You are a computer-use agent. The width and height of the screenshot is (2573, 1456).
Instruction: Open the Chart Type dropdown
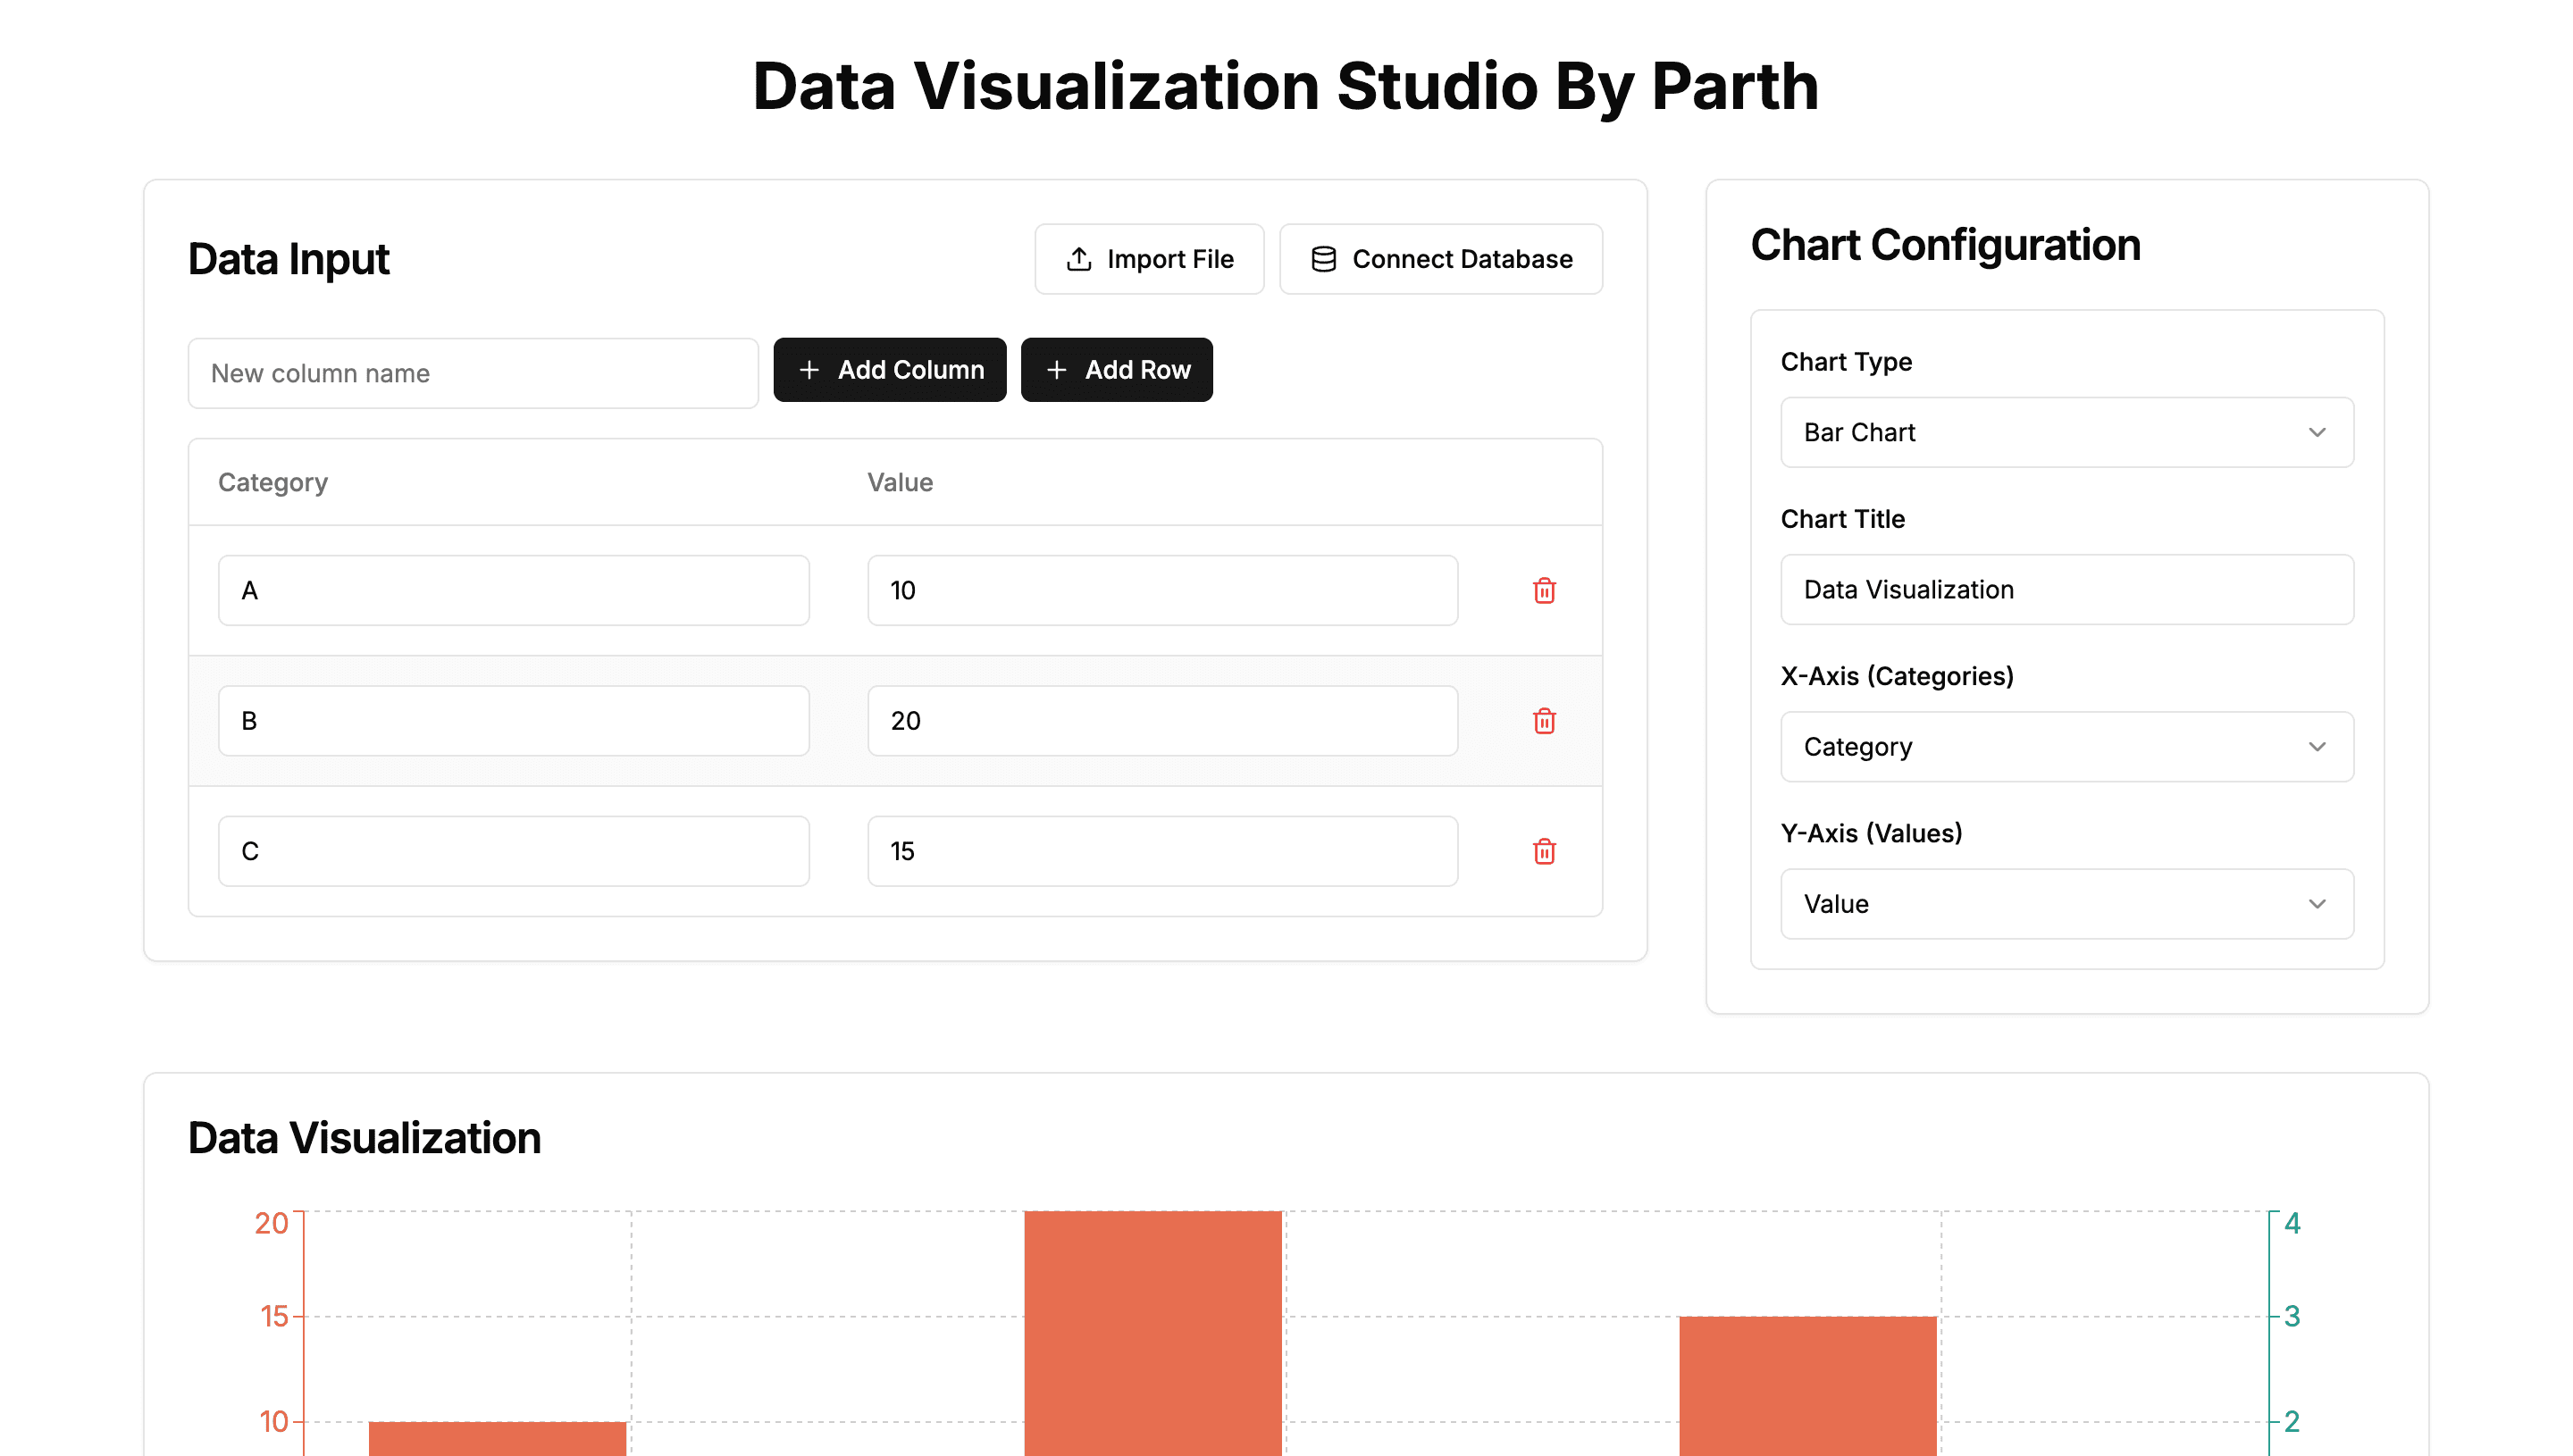[2066, 432]
